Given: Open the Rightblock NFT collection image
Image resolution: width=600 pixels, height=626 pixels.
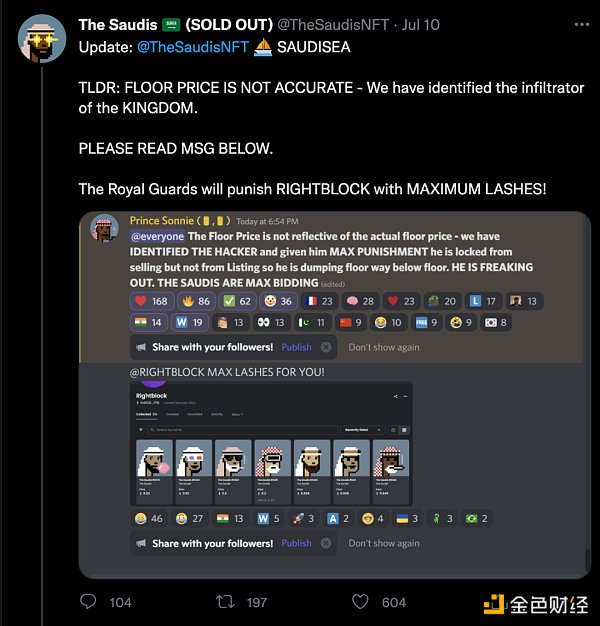Looking at the screenshot, I should tap(271, 444).
